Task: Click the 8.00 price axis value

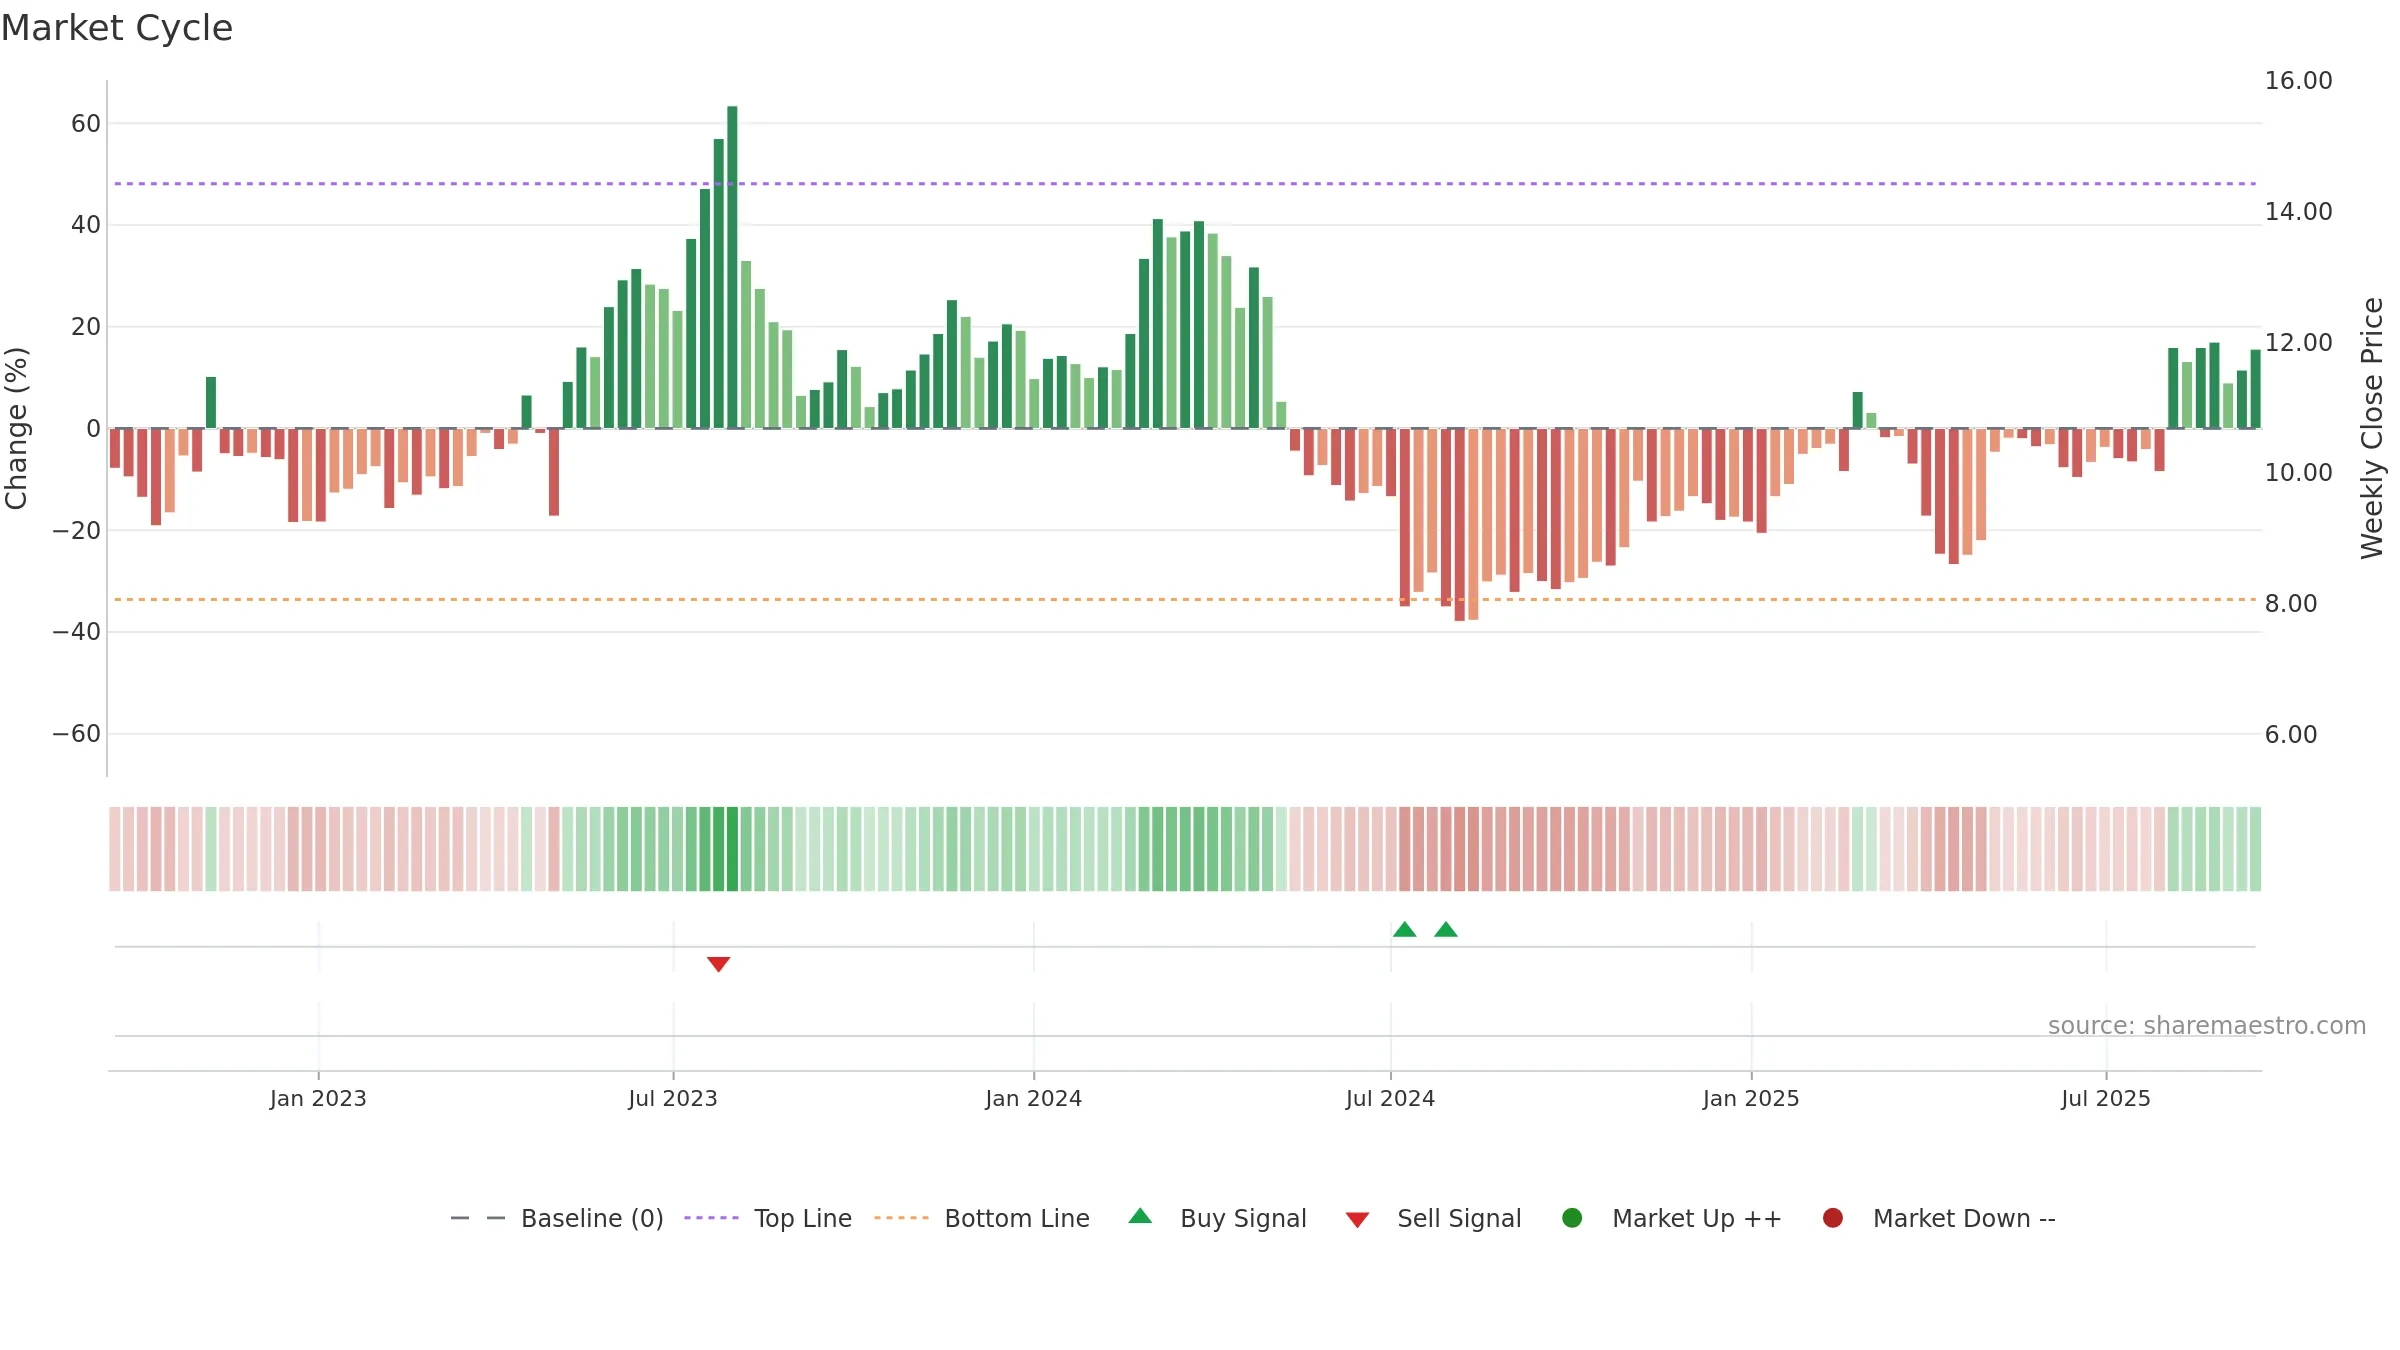Action: click(2290, 604)
